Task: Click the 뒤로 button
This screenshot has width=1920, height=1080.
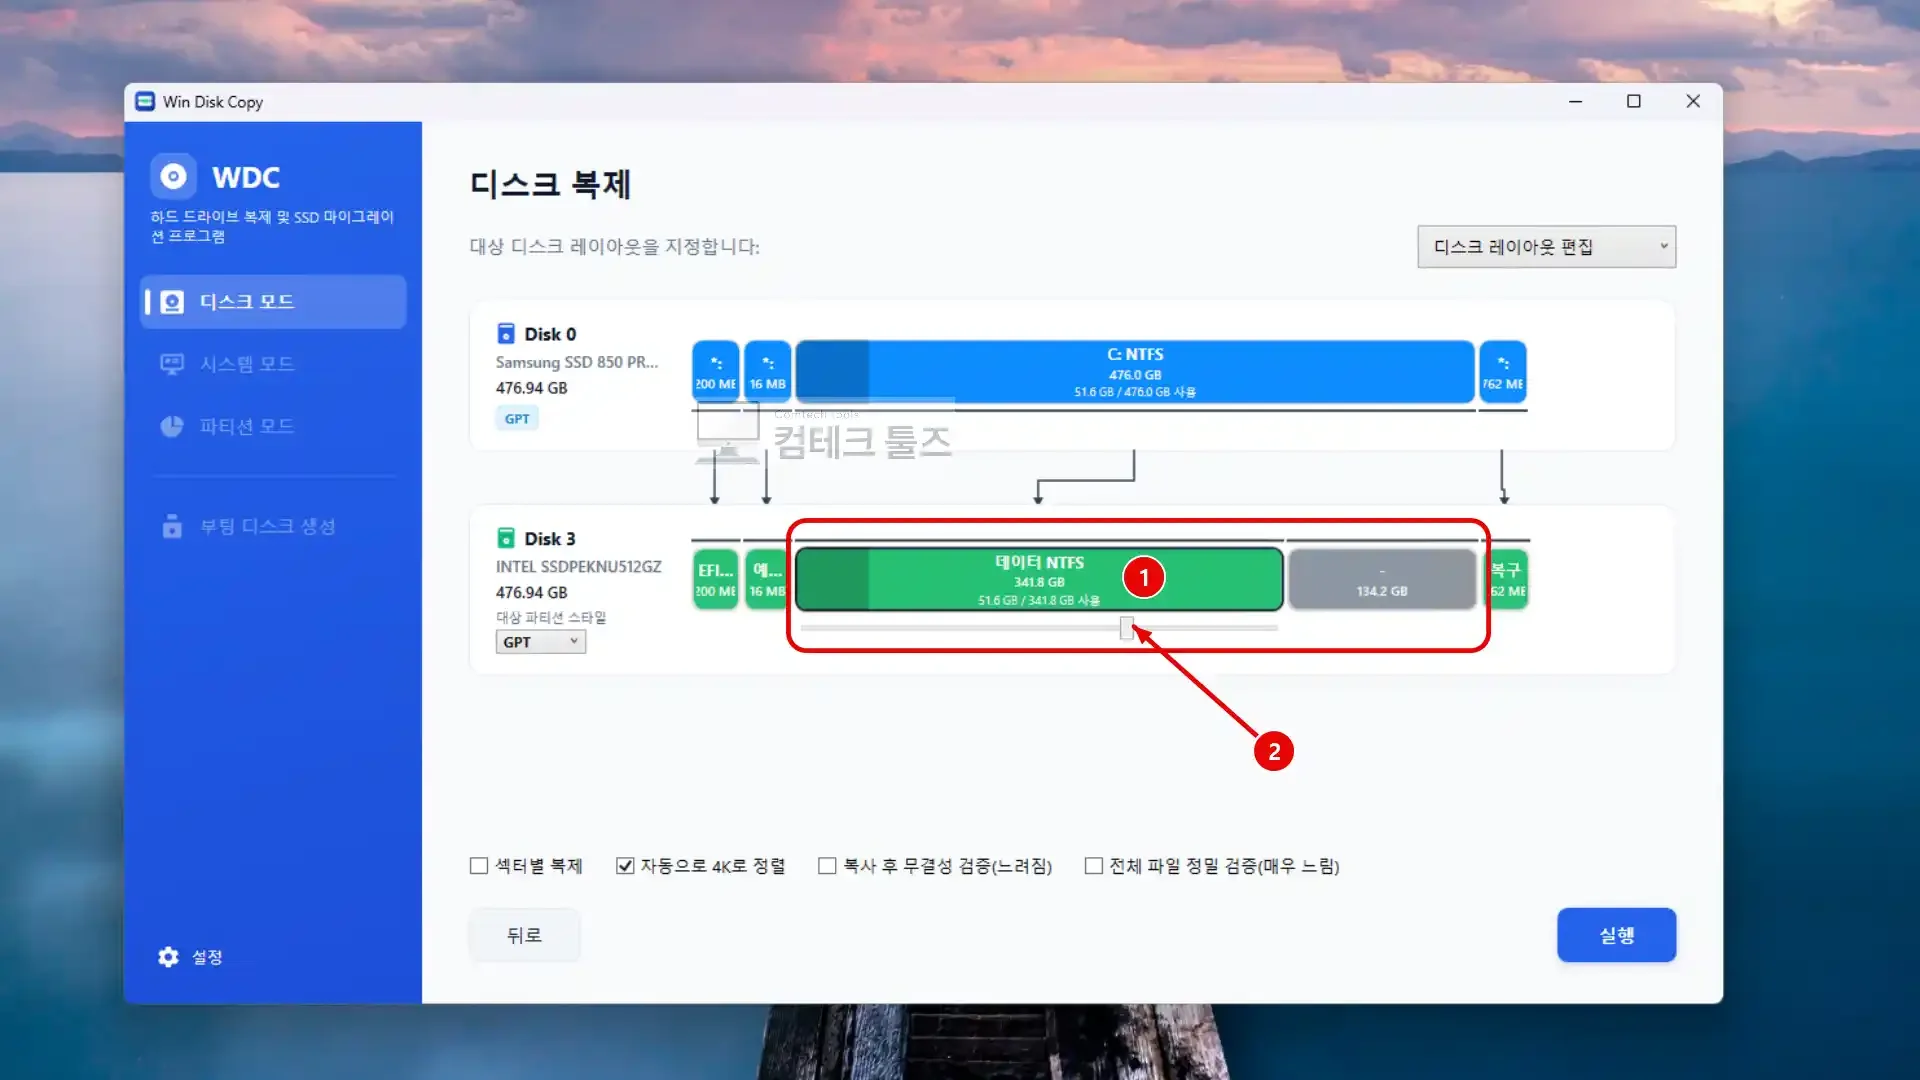Action: point(524,935)
